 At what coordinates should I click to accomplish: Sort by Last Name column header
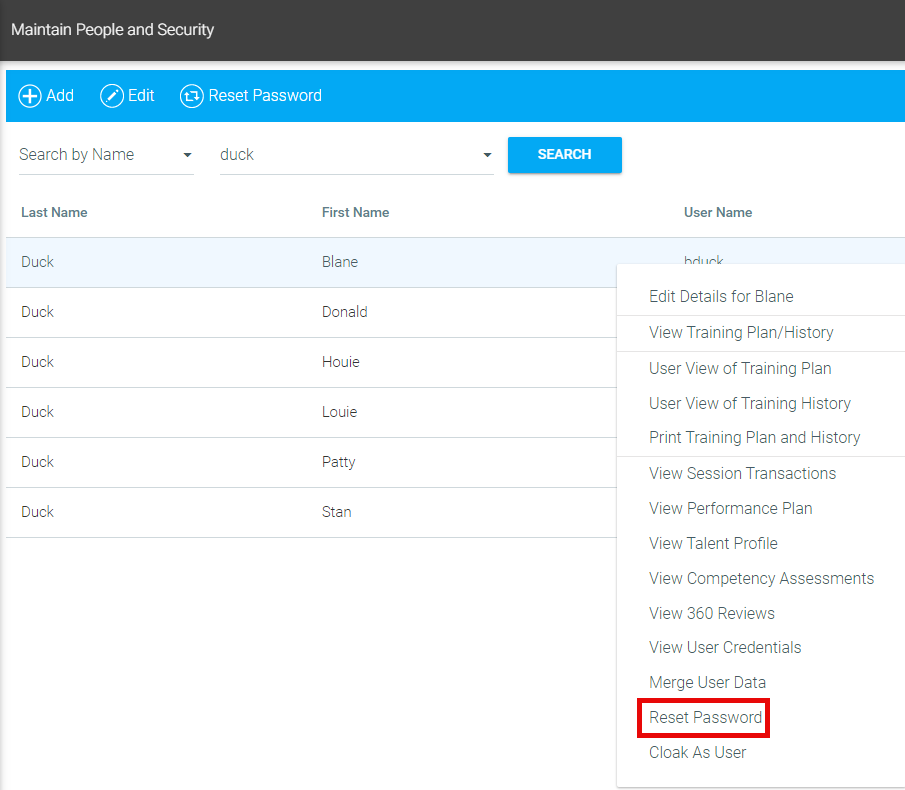click(x=54, y=213)
